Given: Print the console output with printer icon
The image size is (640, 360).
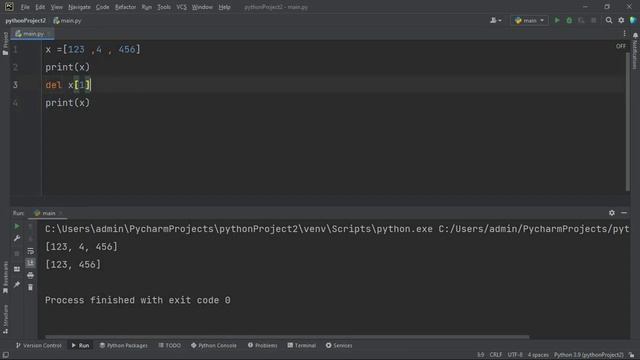Looking at the screenshot, I should [x=31, y=276].
